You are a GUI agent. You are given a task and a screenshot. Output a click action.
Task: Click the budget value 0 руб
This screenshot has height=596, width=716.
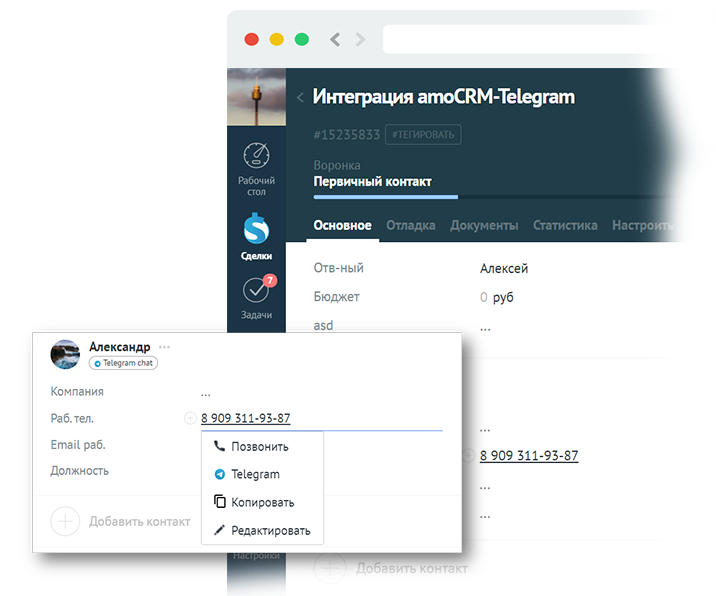[496, 297]
